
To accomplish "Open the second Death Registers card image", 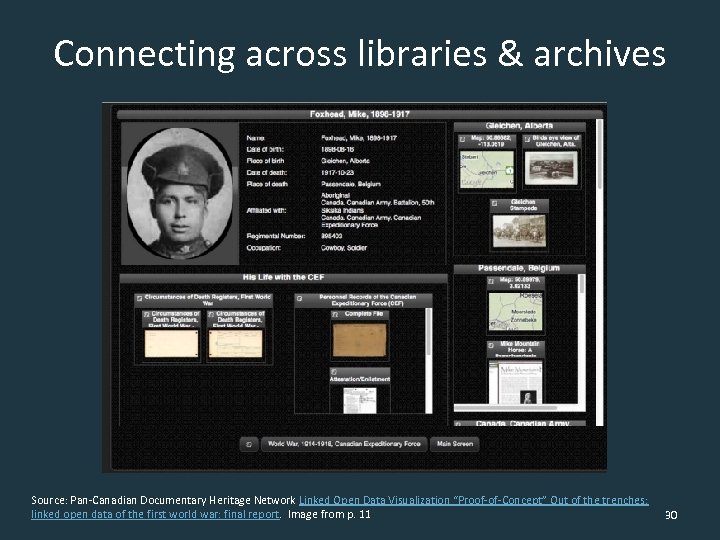I will point(236,343).
